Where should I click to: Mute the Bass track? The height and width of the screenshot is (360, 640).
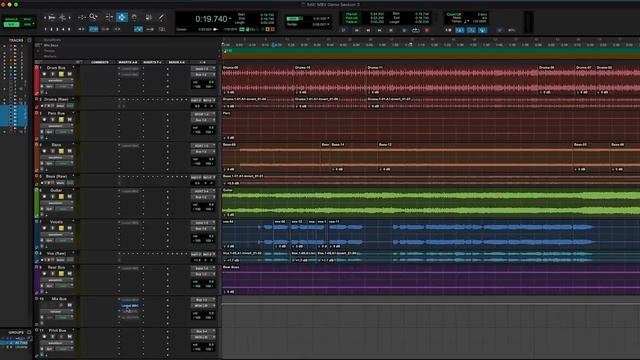pyautogui.click(x=69, y=151)
